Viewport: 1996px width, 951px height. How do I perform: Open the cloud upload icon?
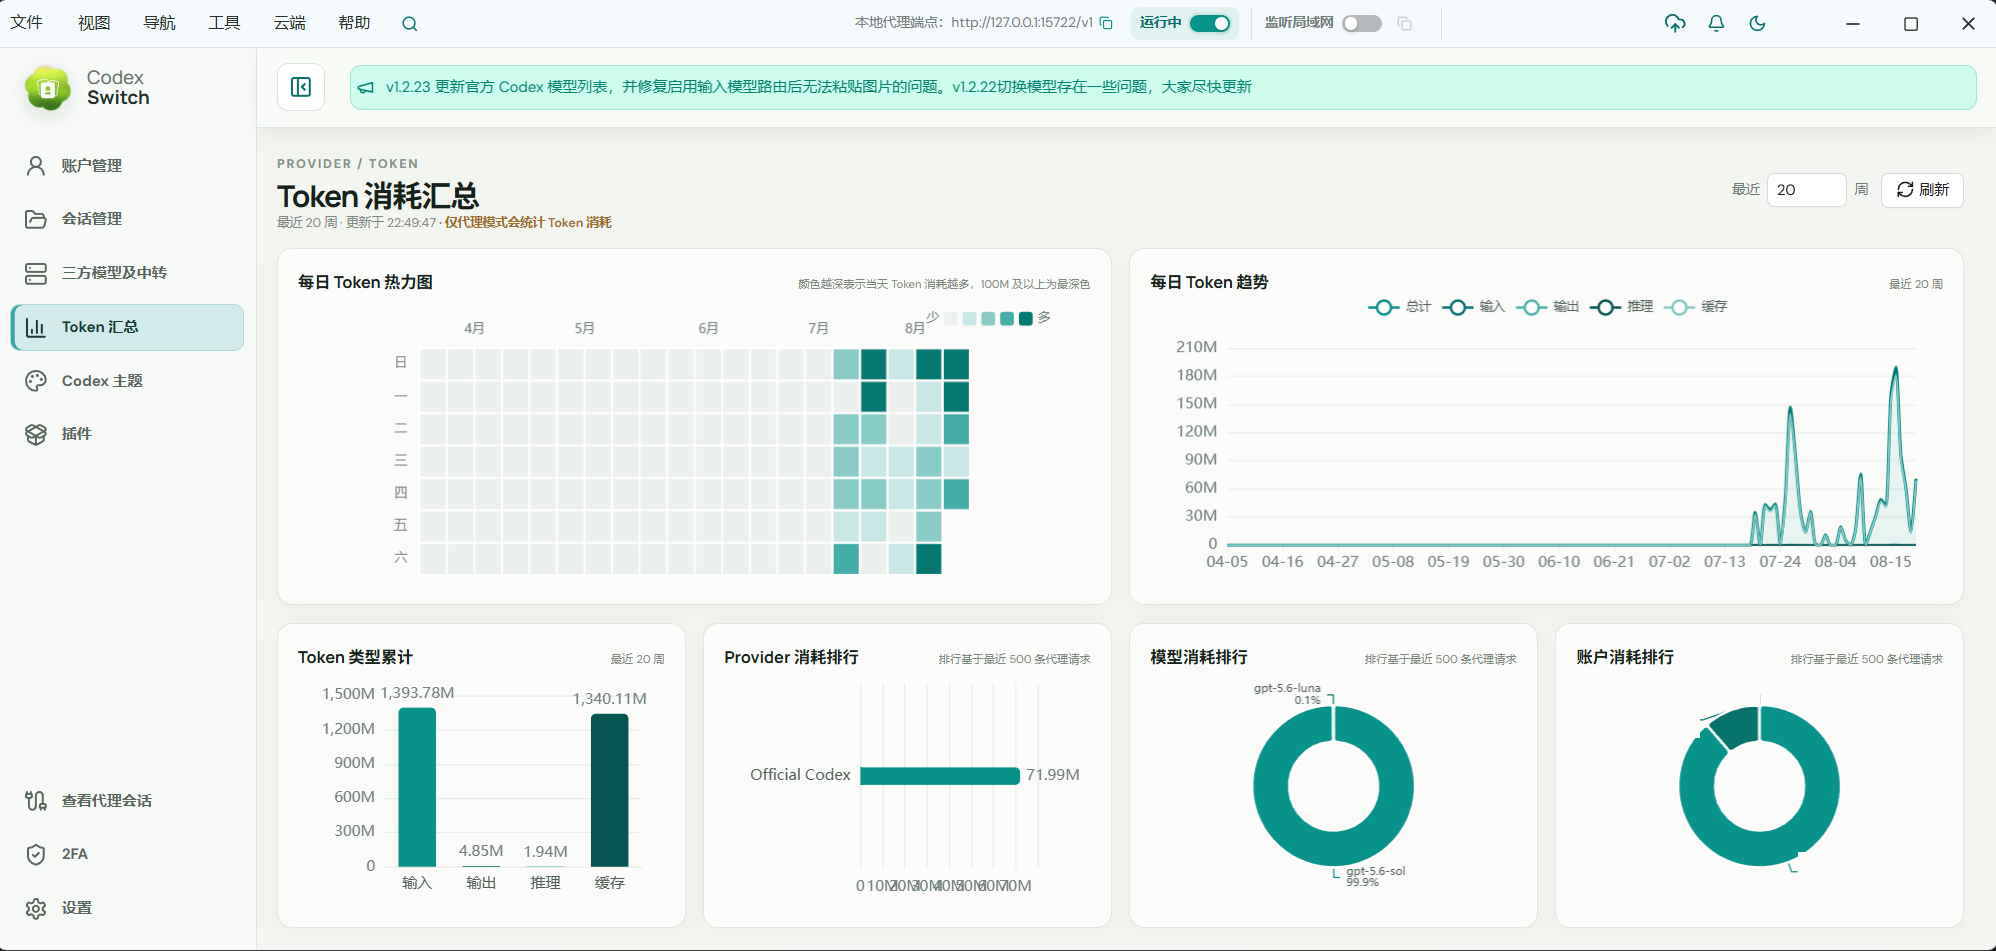tap(1675, 23)
